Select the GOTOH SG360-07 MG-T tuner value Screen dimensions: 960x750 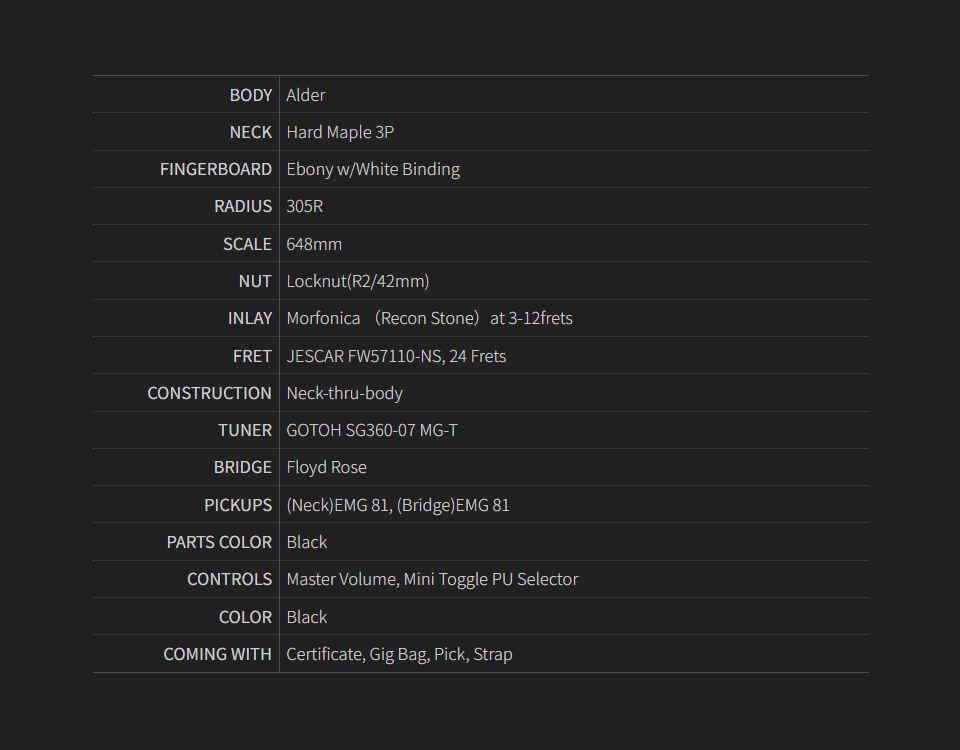pyautogui.click(x=372, y=430)
